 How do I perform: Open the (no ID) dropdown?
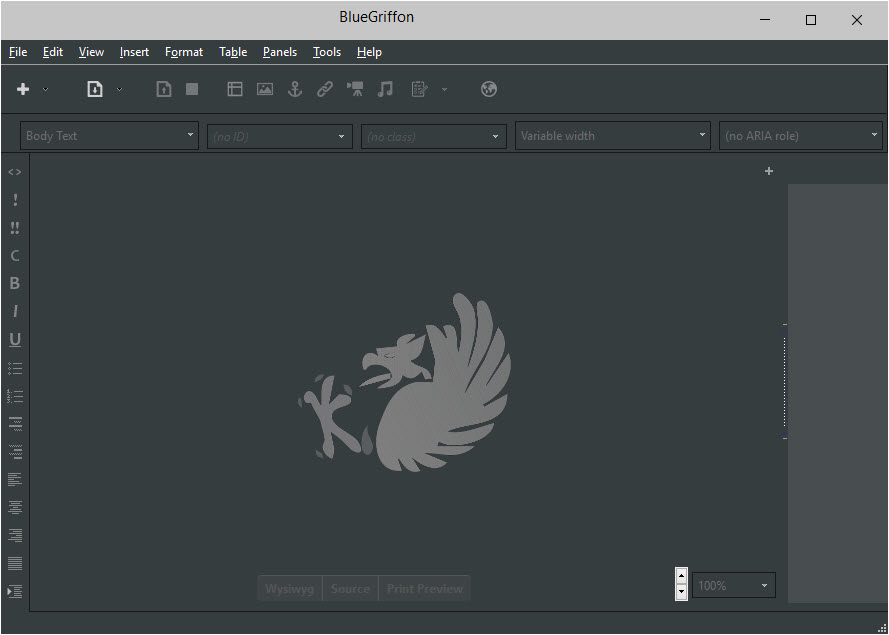click(x=279, y=137)
